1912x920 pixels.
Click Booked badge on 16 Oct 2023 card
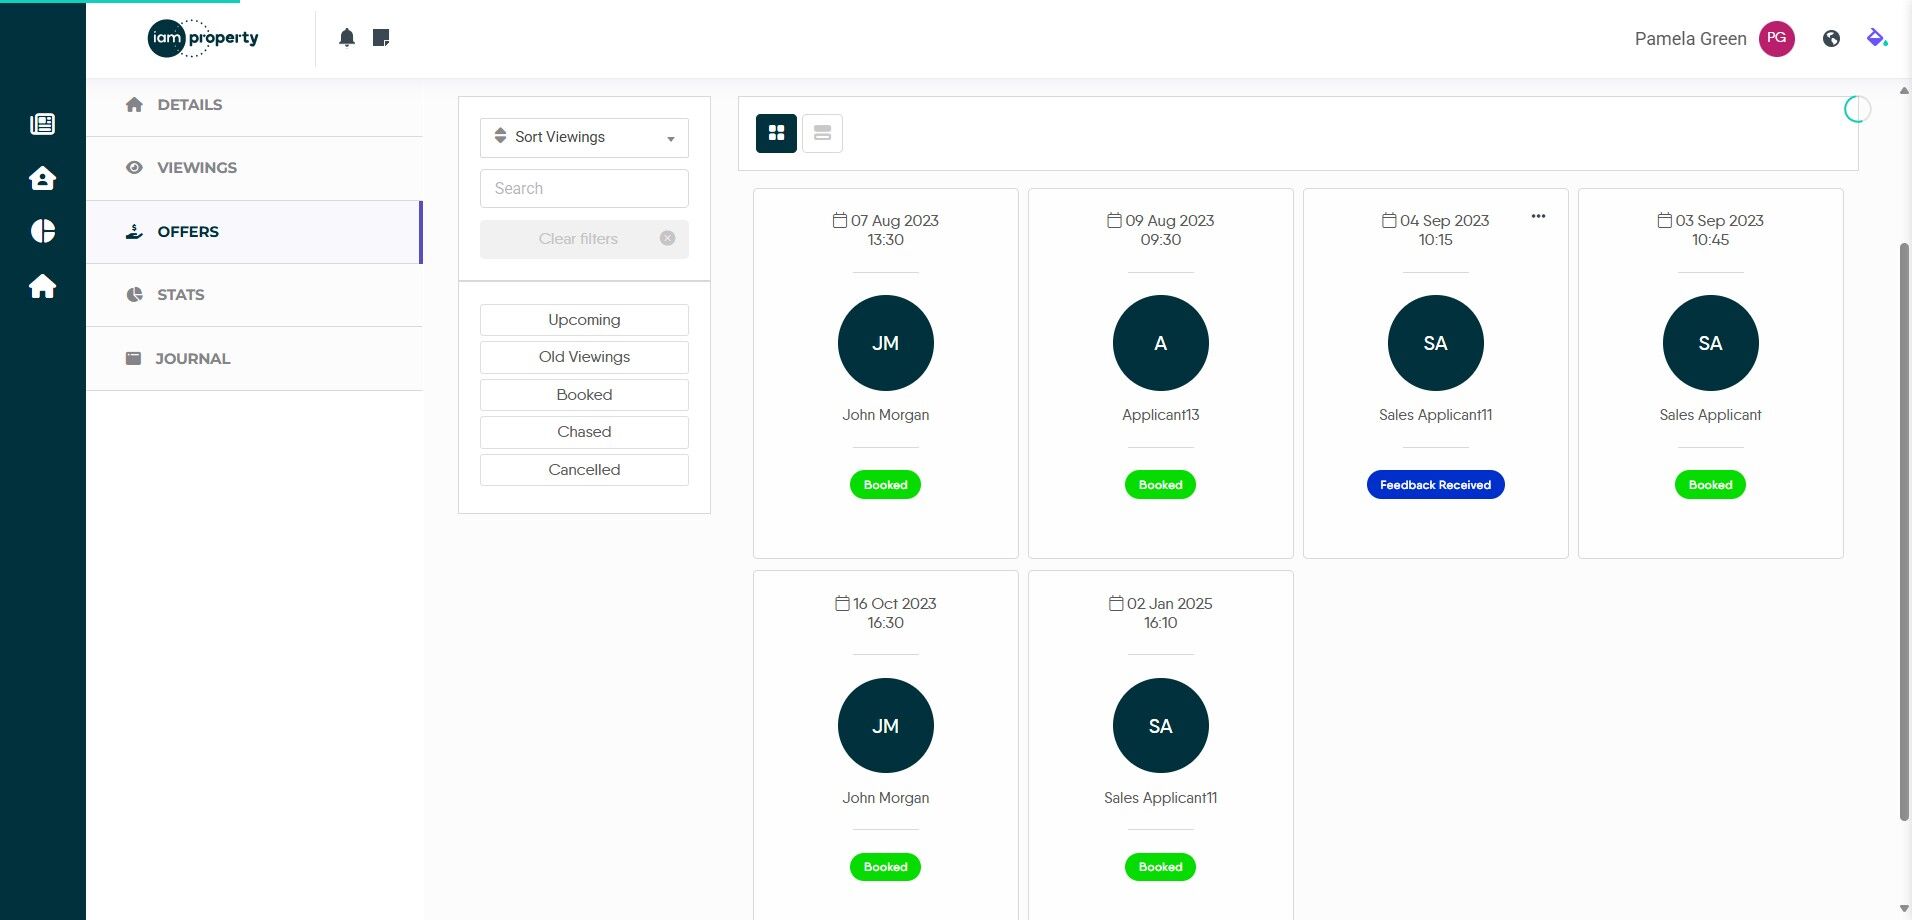[x=886, y=867]
